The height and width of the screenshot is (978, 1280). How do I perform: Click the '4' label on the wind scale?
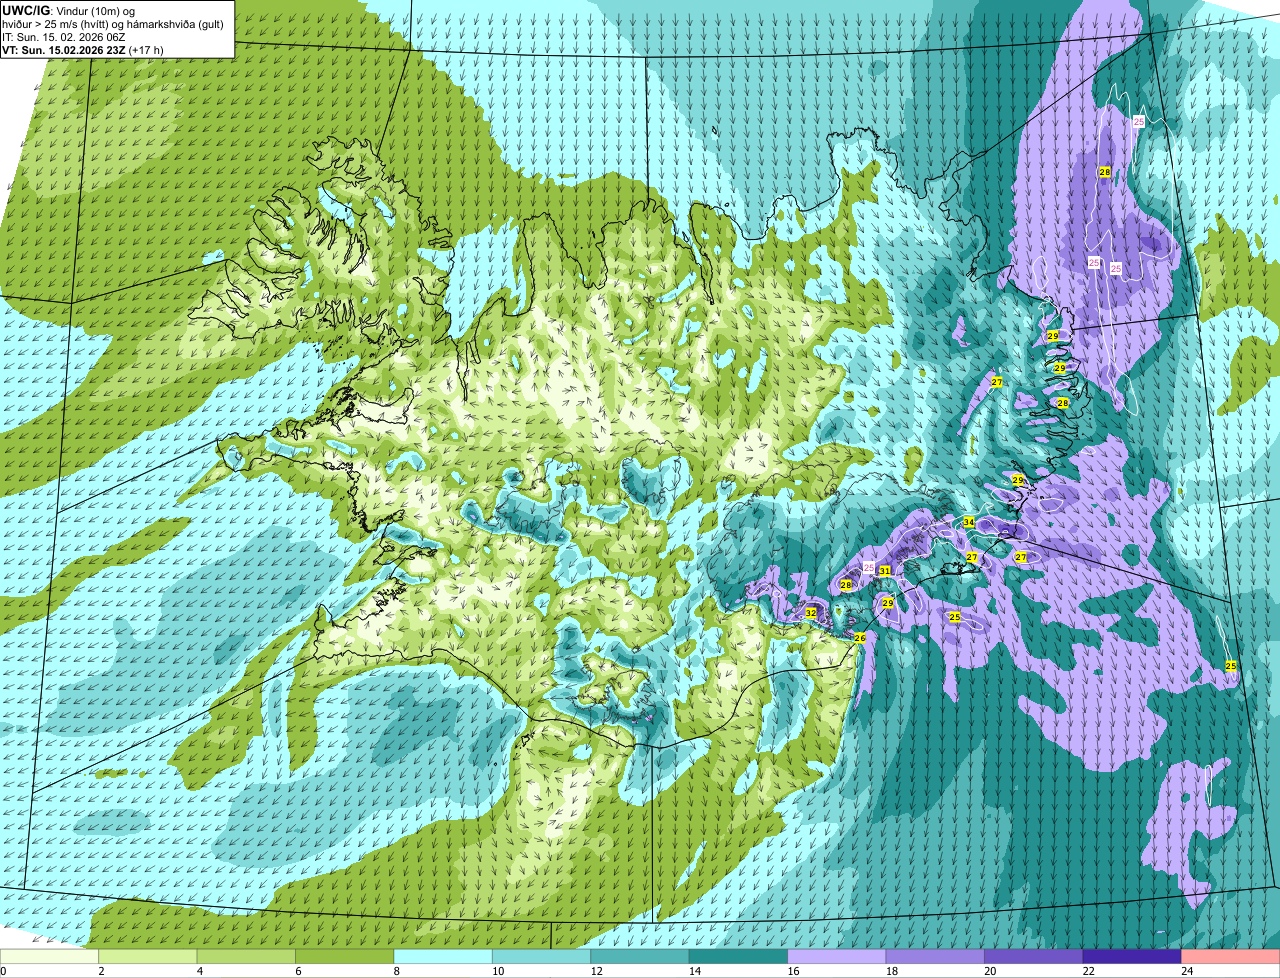199,971
